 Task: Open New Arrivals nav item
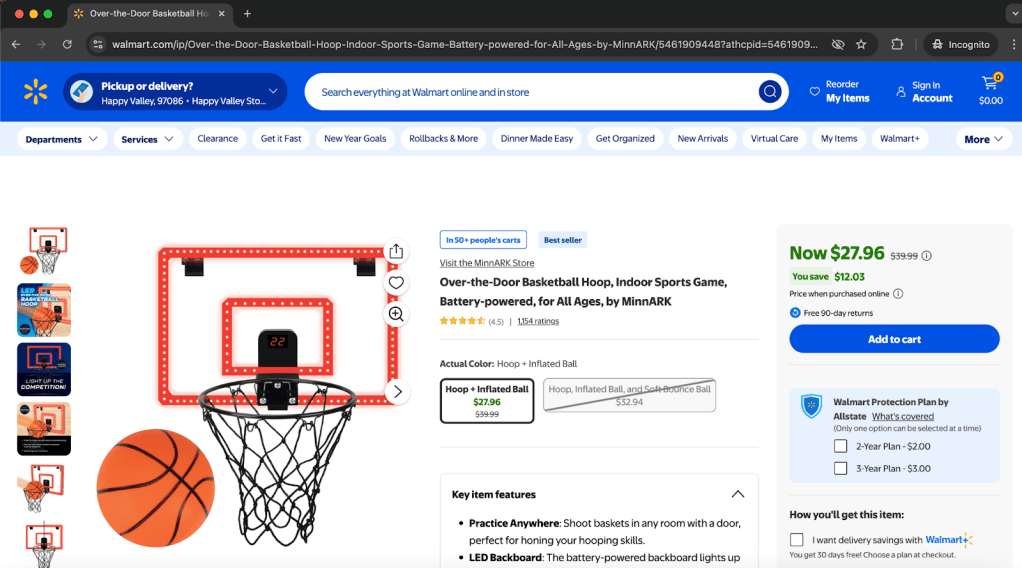pos(703,139)
